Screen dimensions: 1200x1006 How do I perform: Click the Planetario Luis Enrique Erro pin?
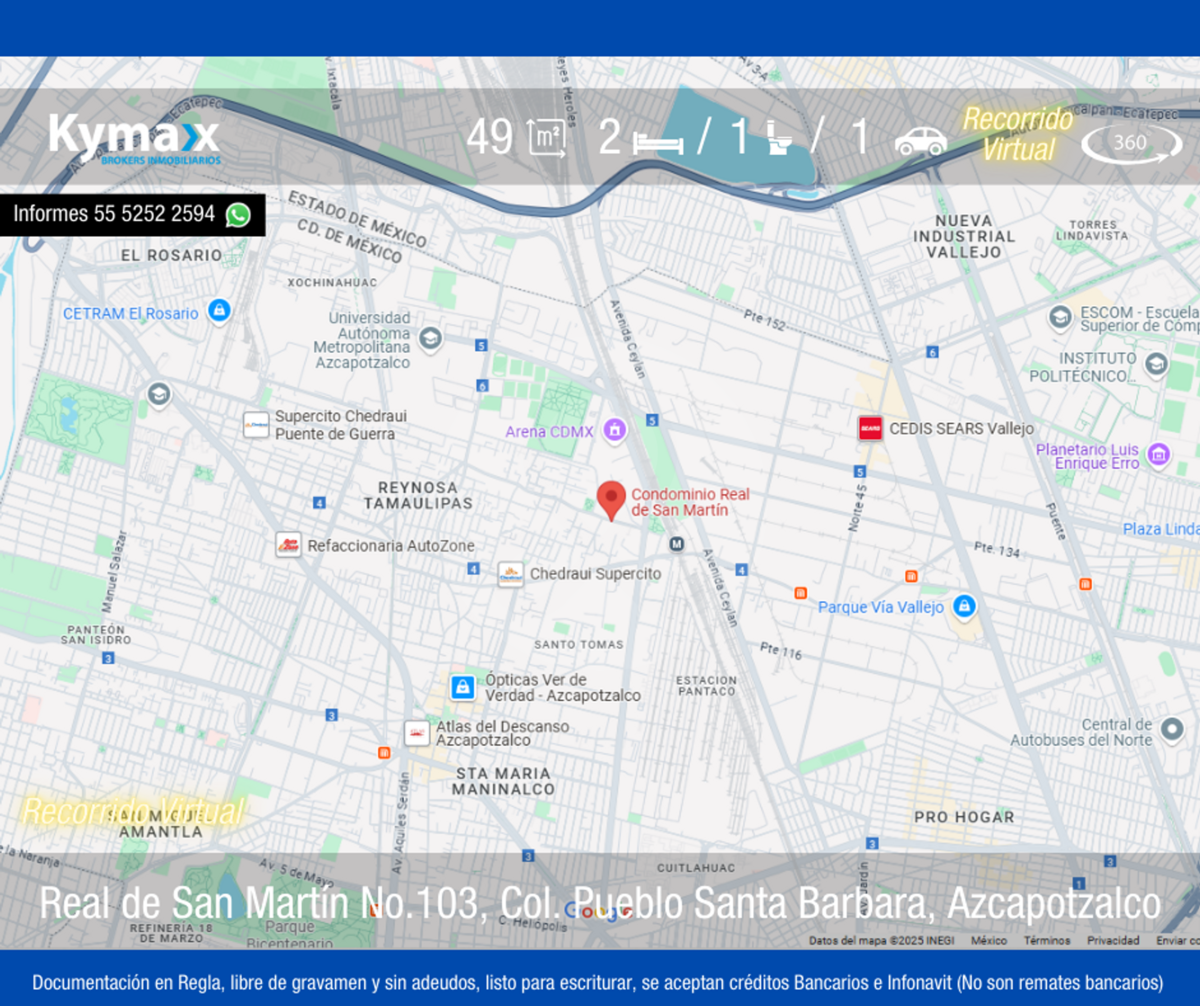coord(1159,455)
